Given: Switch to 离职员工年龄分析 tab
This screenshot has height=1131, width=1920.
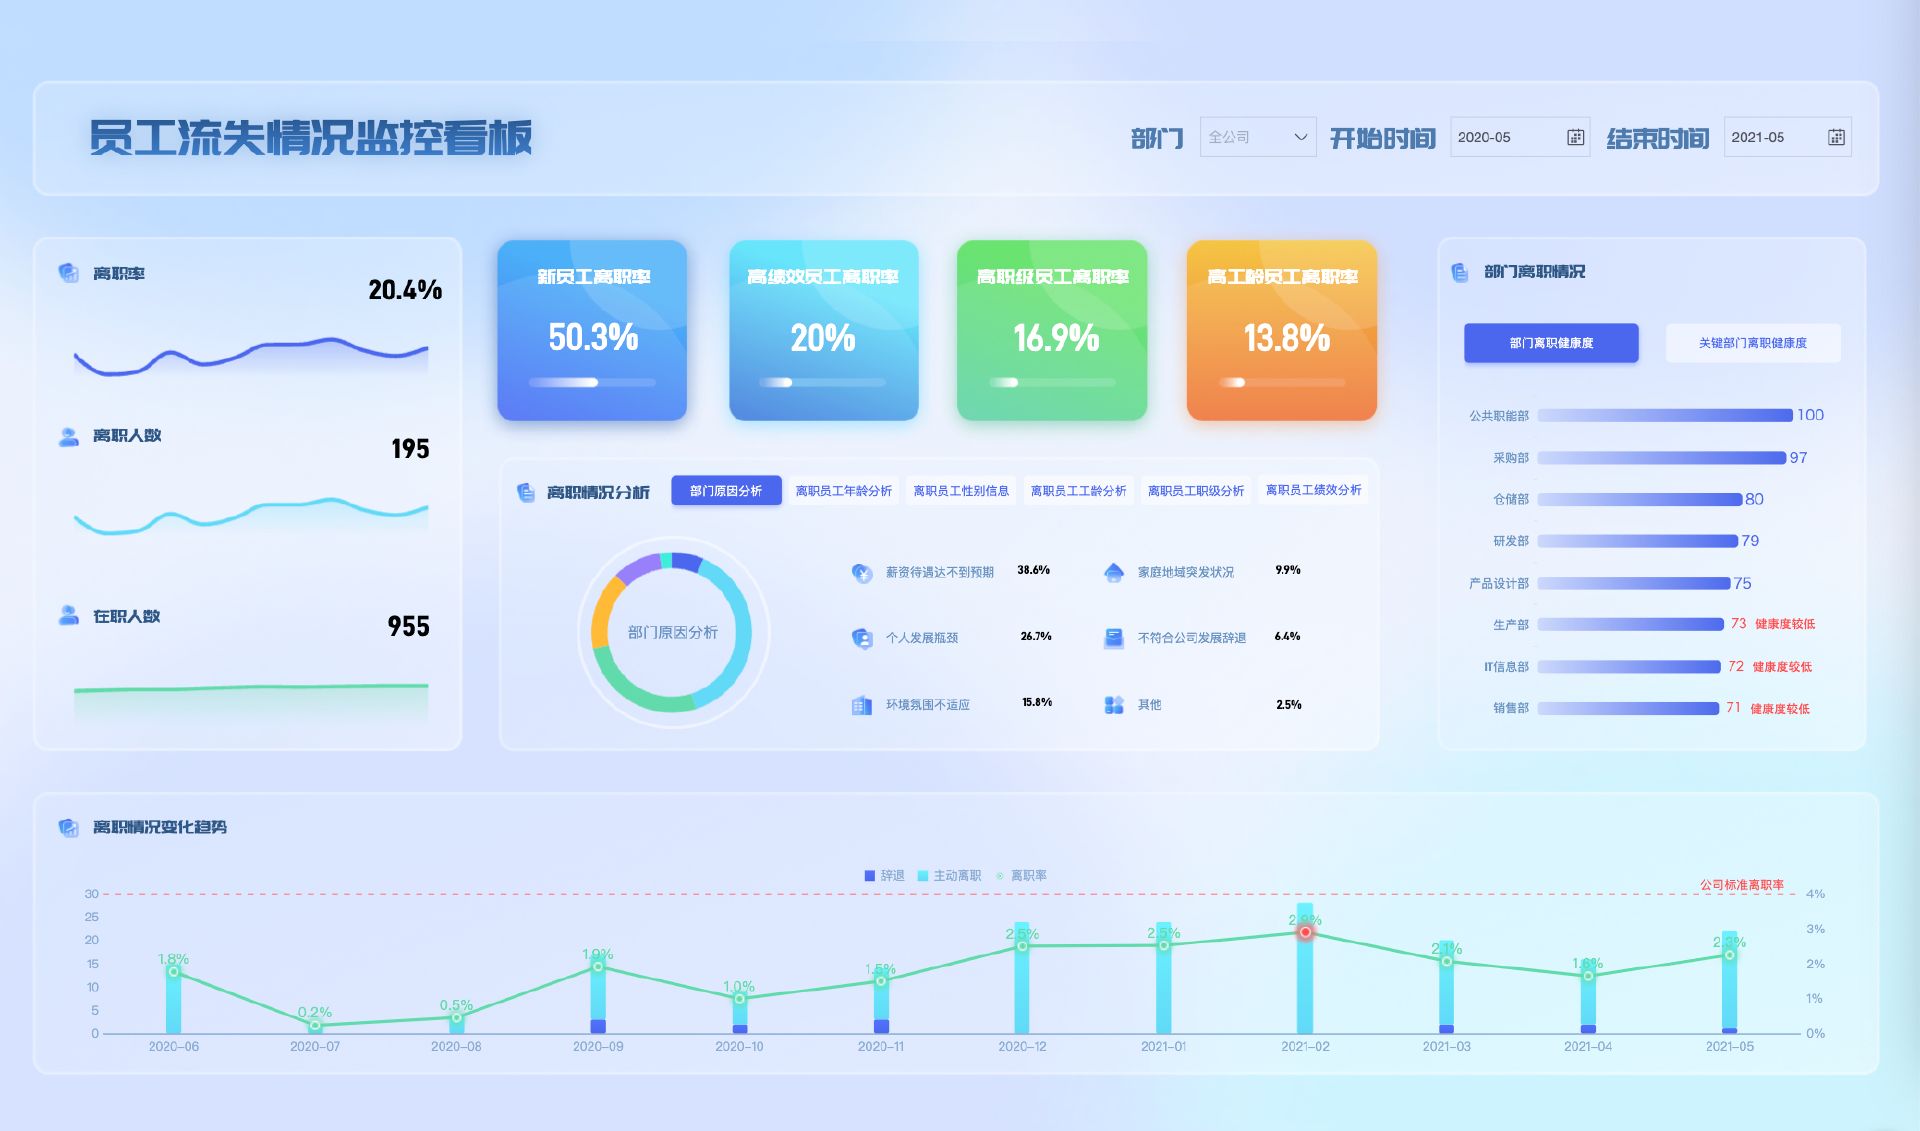Looking at the screenshot, I should 843,491.
